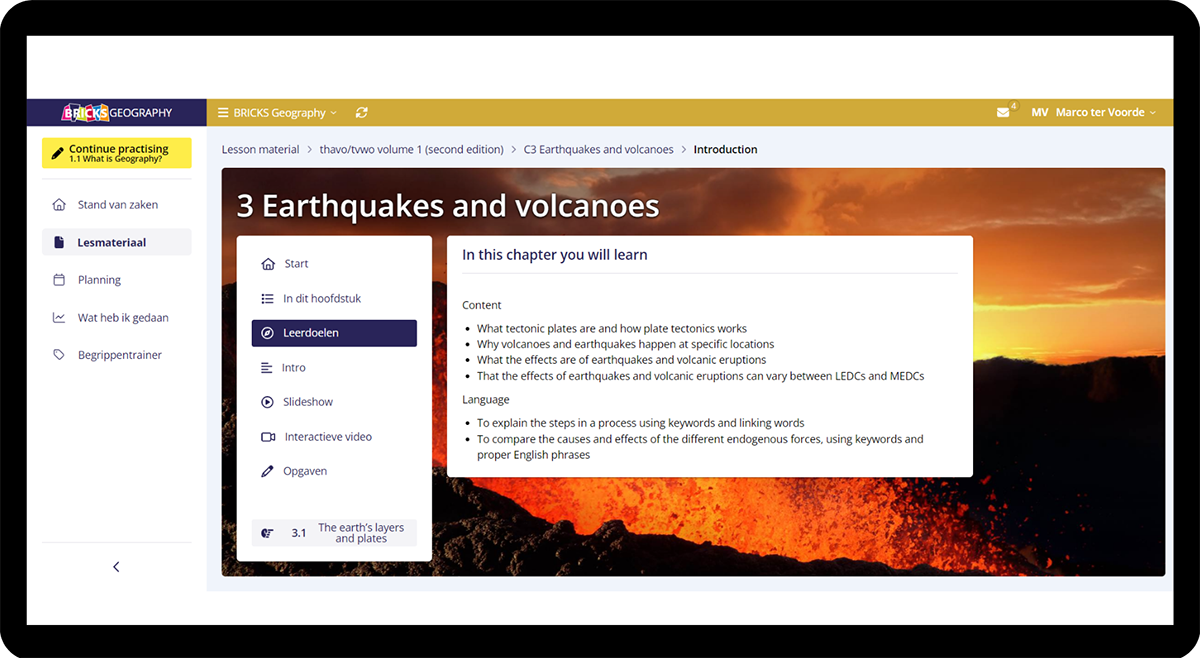This screenshot has width=1200, height=658.
Task: Click the chart icon for Wat heb ik gedaan
Action: click(x=59, y=318)
